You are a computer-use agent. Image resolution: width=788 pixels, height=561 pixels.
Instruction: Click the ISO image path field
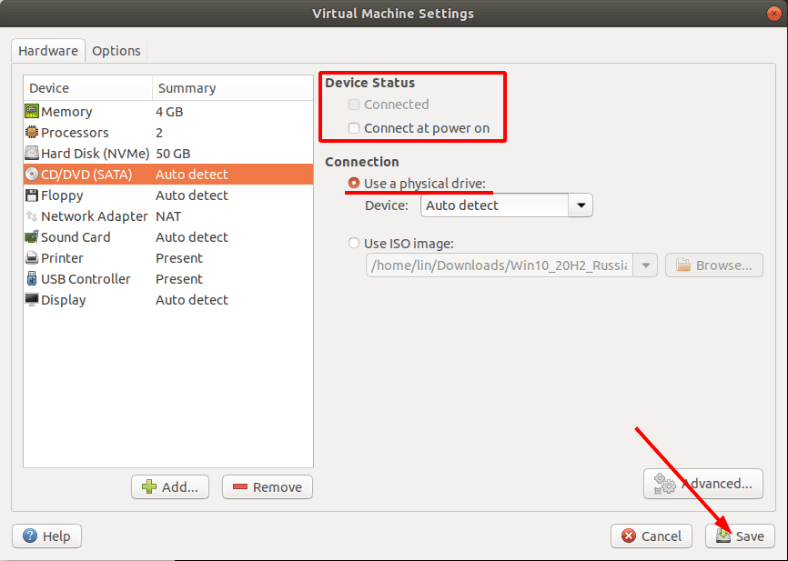pos(500,265)
